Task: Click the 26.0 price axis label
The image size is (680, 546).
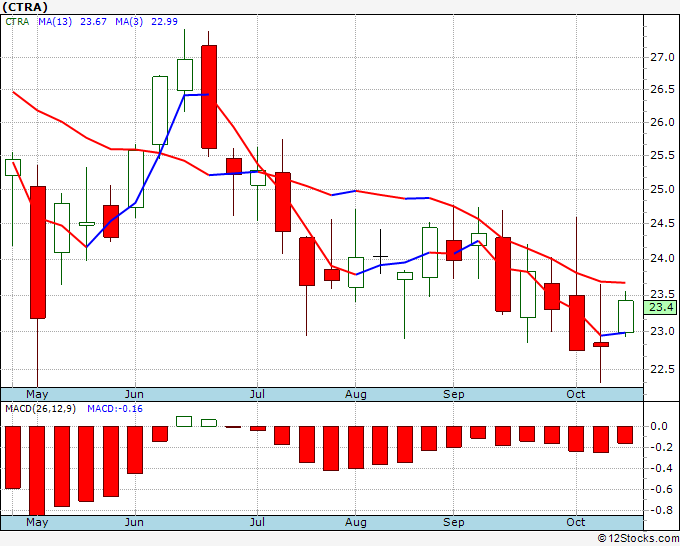Action: point(662,122)
